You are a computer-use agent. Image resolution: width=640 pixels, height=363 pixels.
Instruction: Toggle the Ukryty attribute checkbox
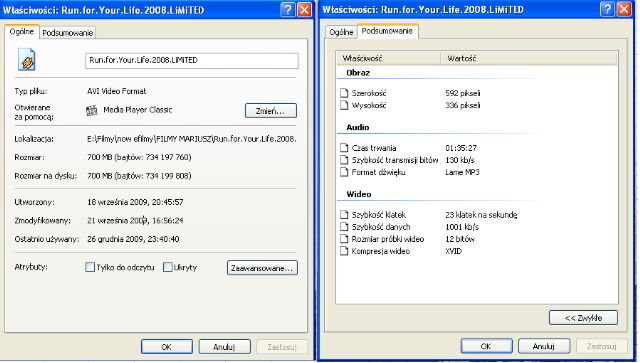[x=167, y=267]
